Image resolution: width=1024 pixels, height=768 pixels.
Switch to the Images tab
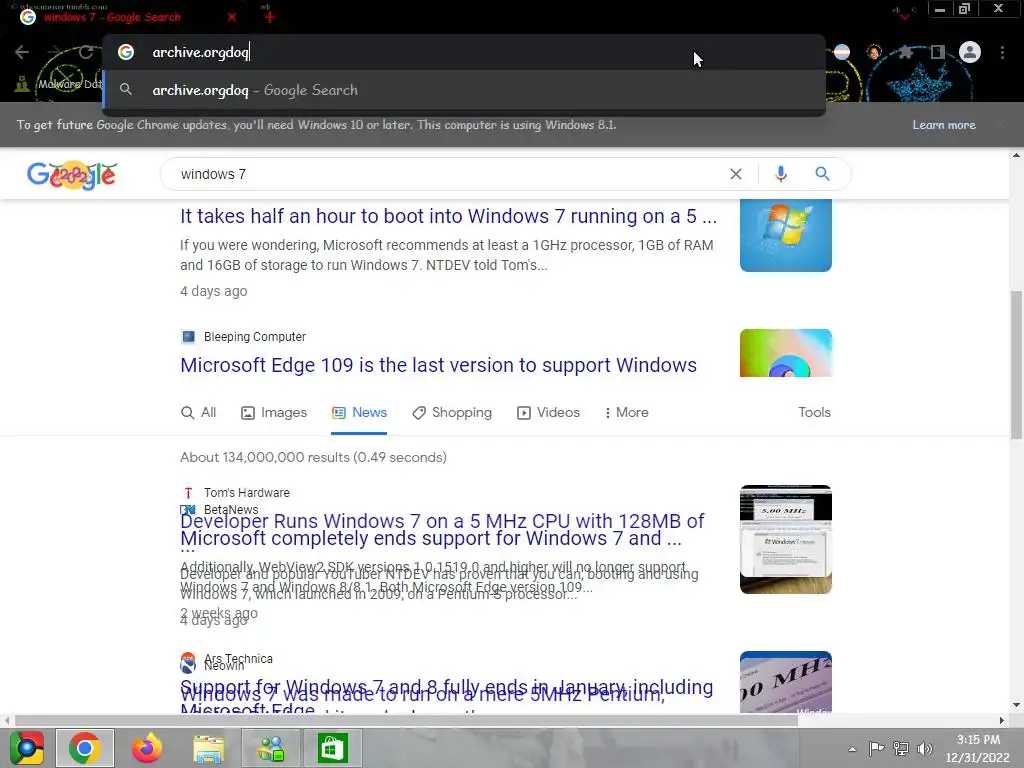pos(274,413)
